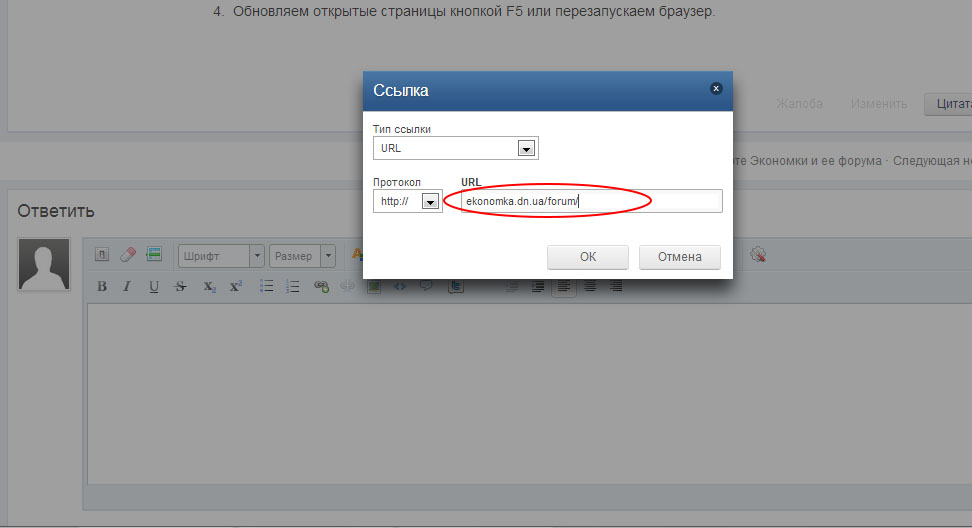Click the increase indent icon
Viewport: 972px width, 528px height.
coord(538,286)
